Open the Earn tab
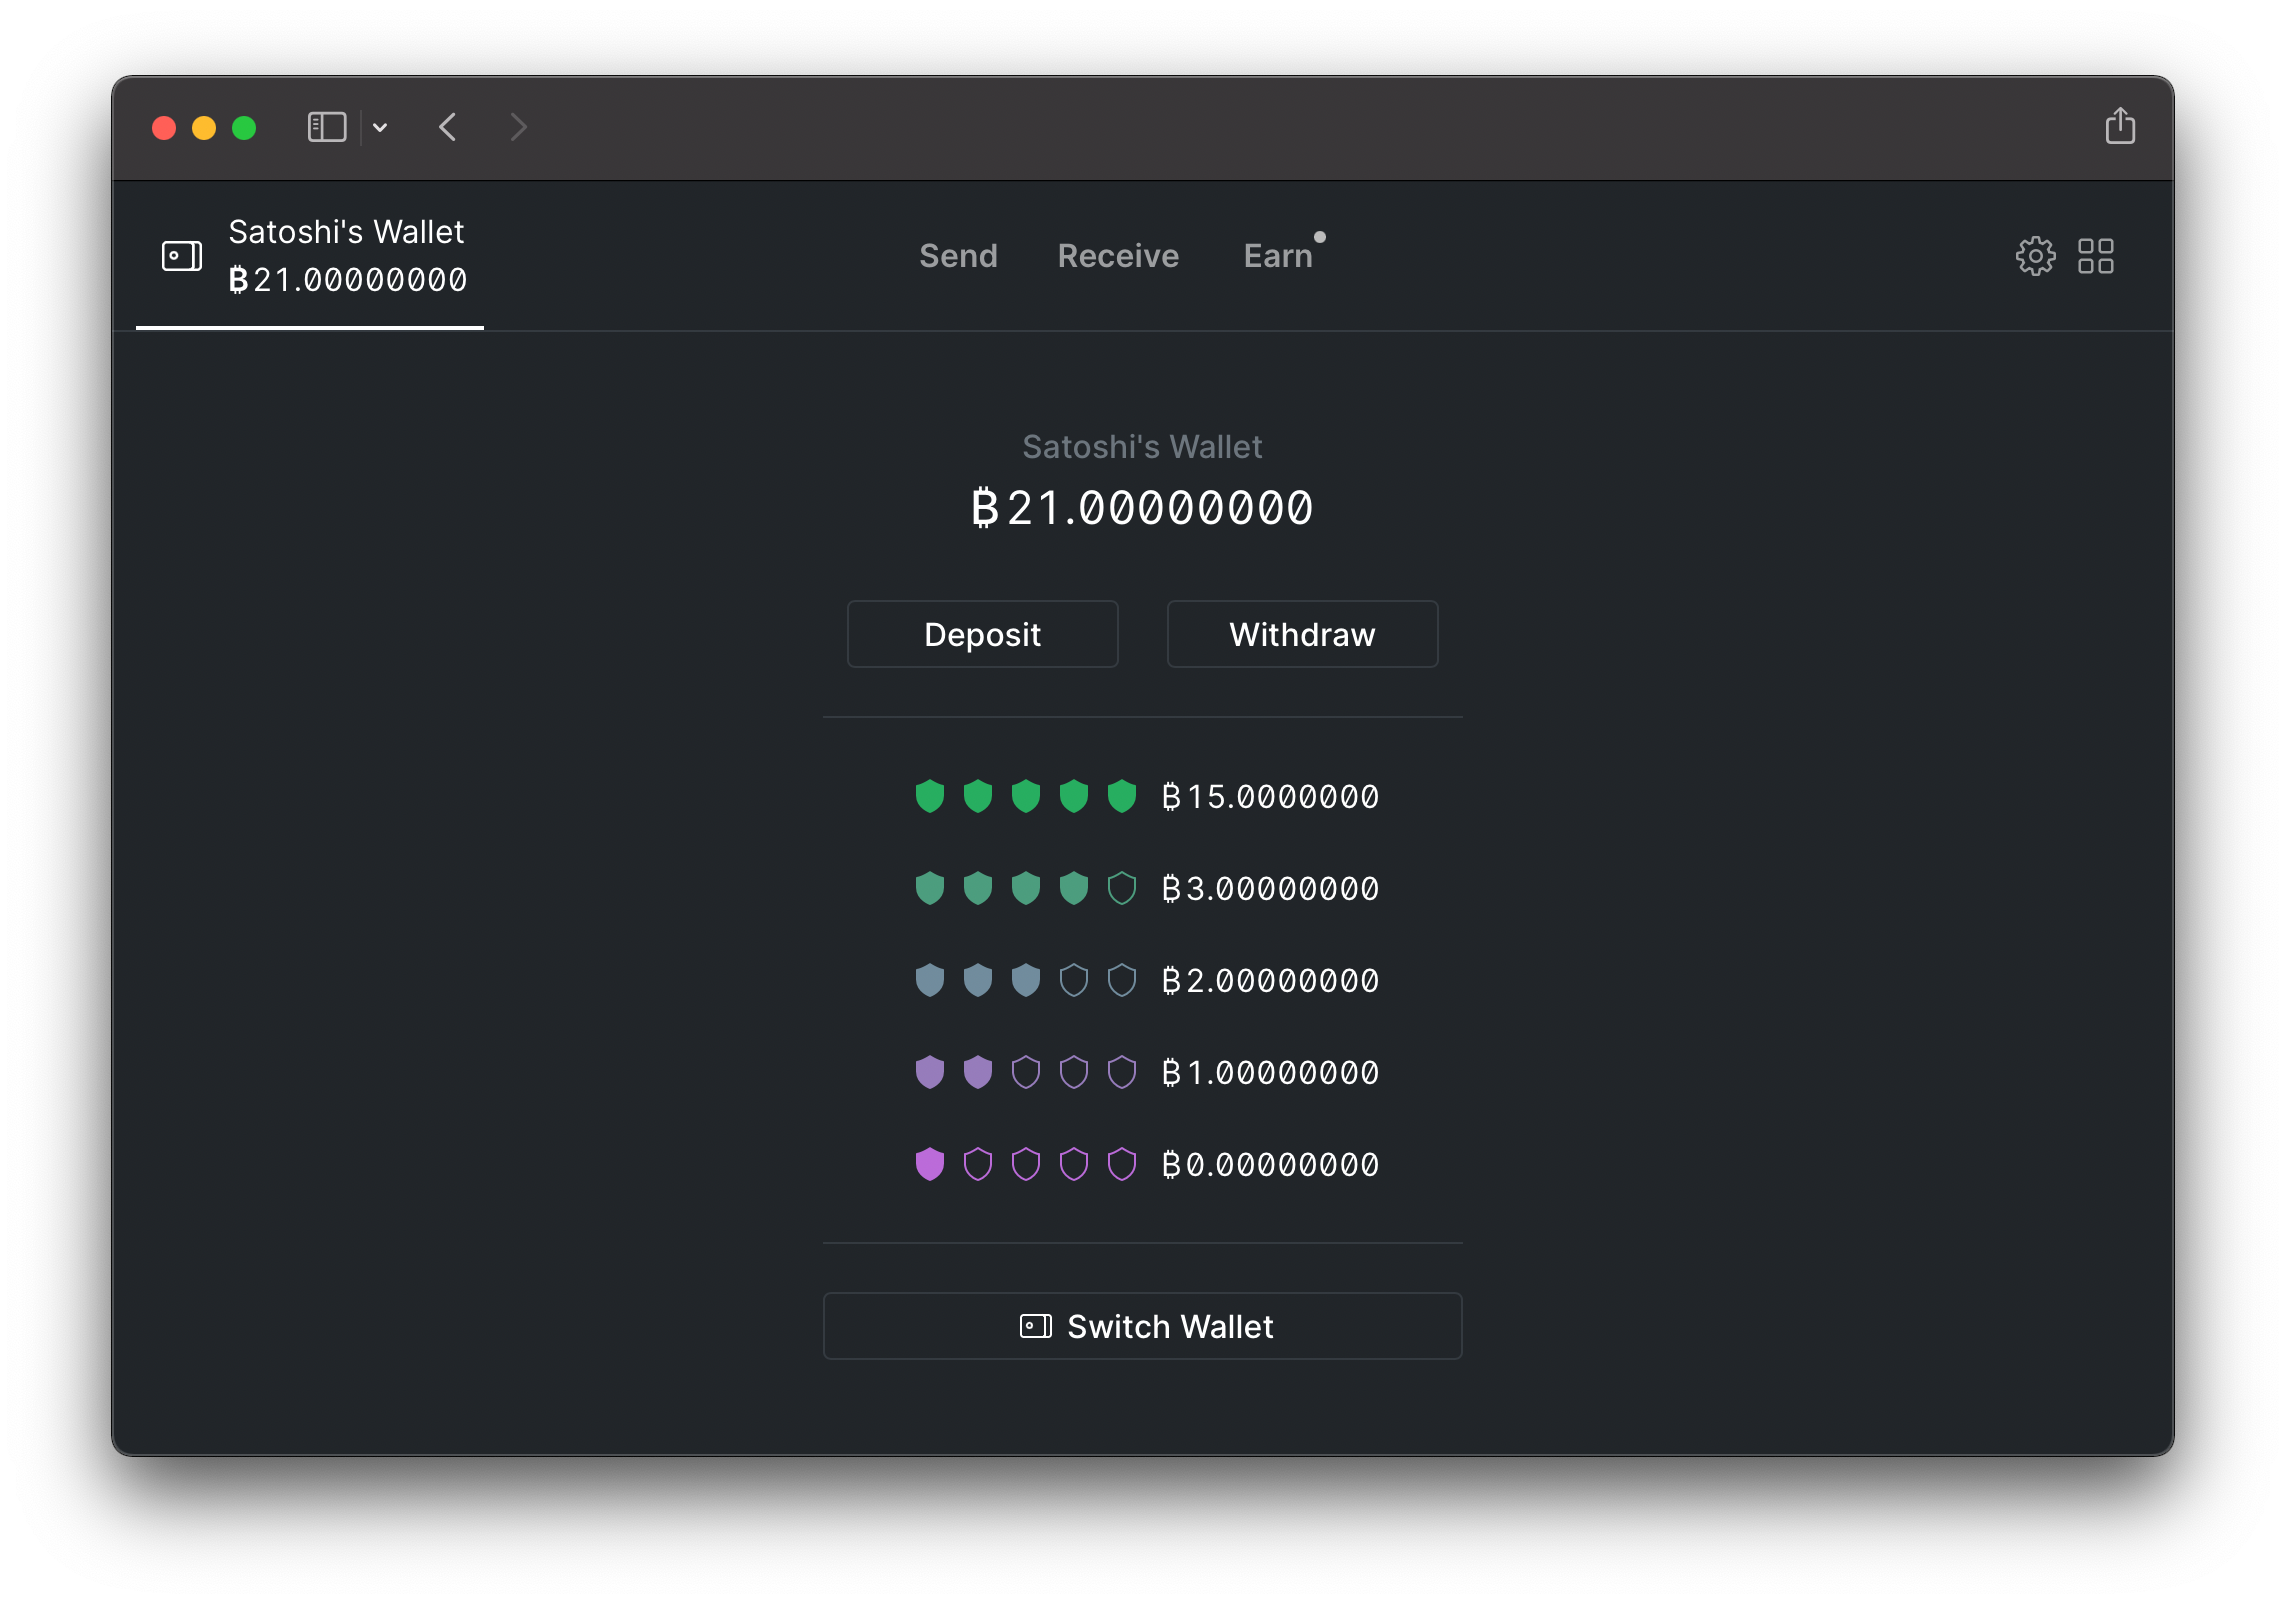This screenshot has width=2286, height=1604. pyautogui.click(x=1278, y=256)
